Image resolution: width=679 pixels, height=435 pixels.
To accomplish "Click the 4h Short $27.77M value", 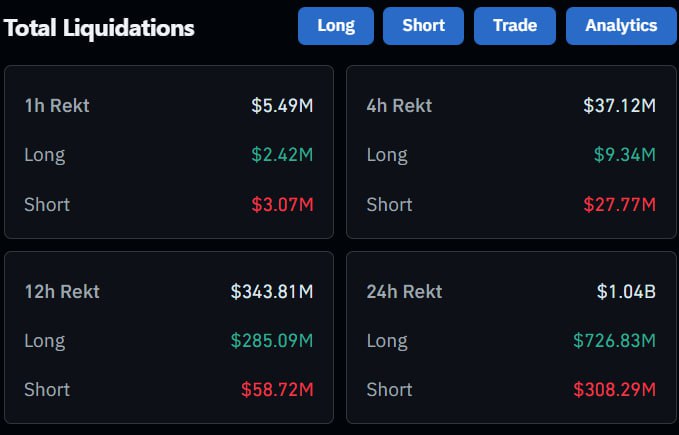I will (619, 205).
